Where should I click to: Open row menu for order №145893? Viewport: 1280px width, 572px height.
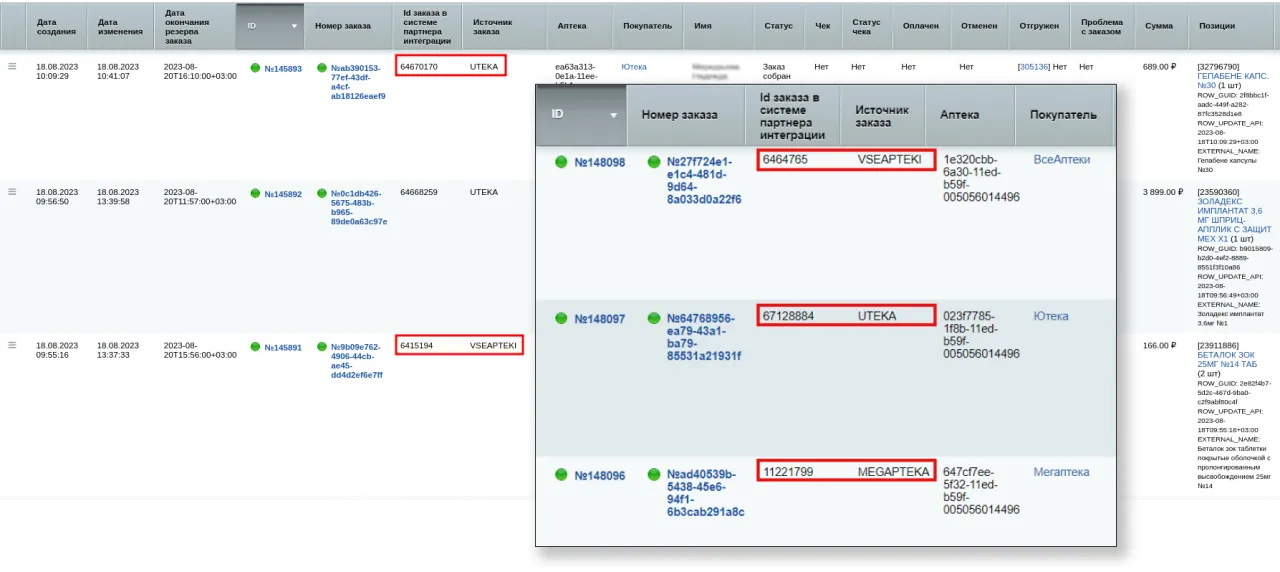12,67
